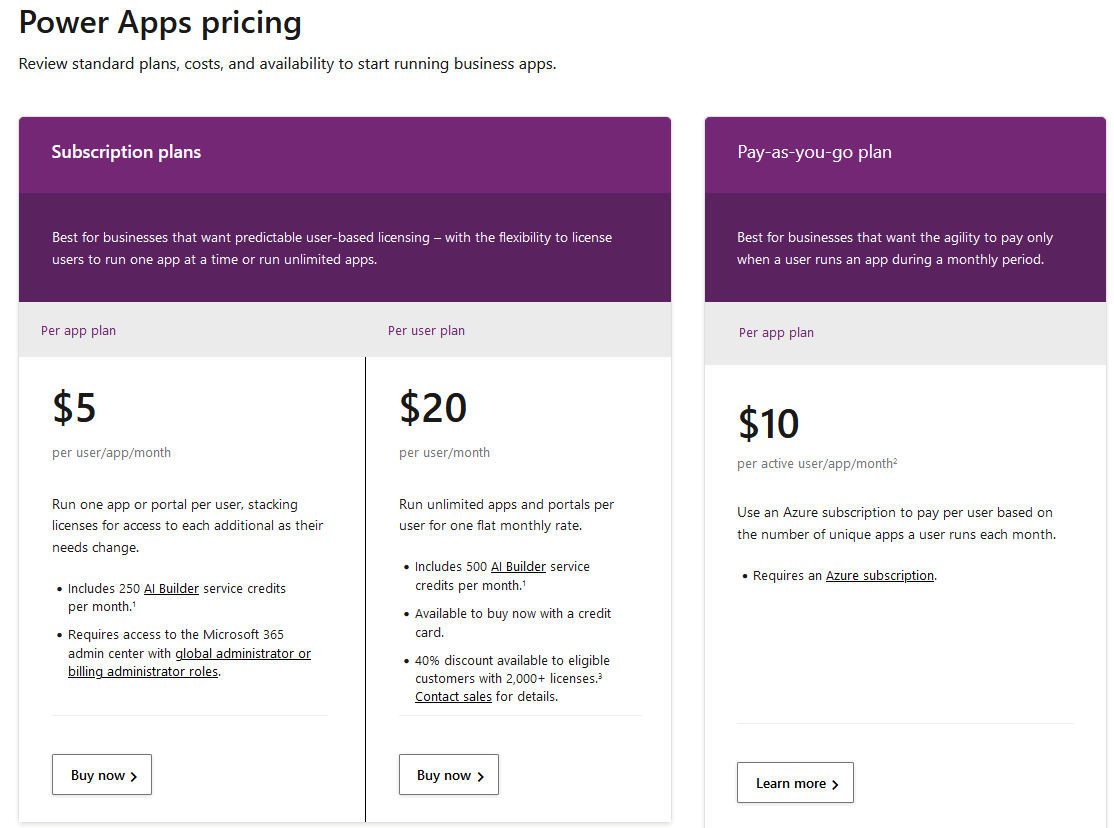Click the $20 price text
Image resolution: width=1114 pixels, height=828 pixels.
(x=433, y=408)
